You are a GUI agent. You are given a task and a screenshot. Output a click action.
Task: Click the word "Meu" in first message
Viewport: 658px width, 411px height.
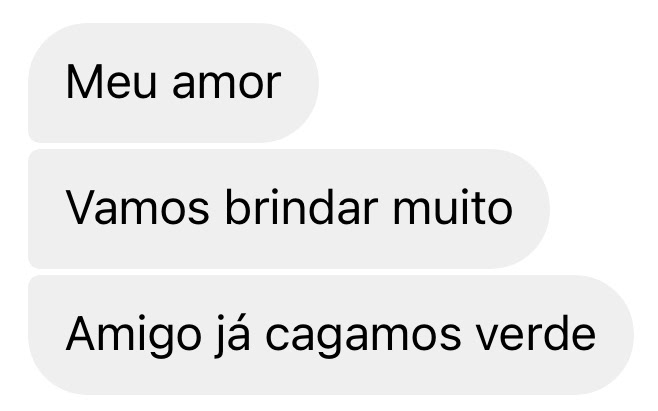pyautogui.click(x=111, y=82)
